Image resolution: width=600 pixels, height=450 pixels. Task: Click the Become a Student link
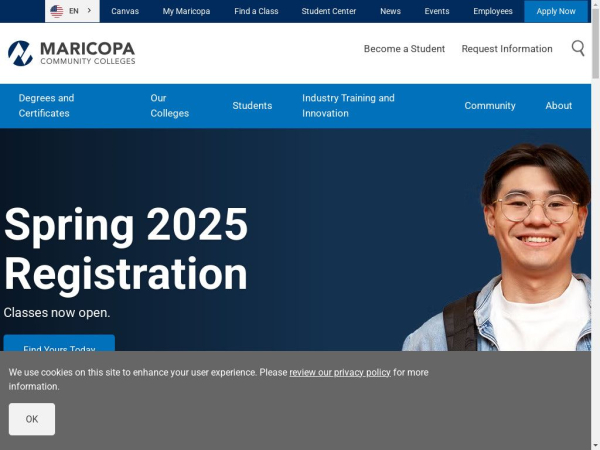tap(404, 49)
